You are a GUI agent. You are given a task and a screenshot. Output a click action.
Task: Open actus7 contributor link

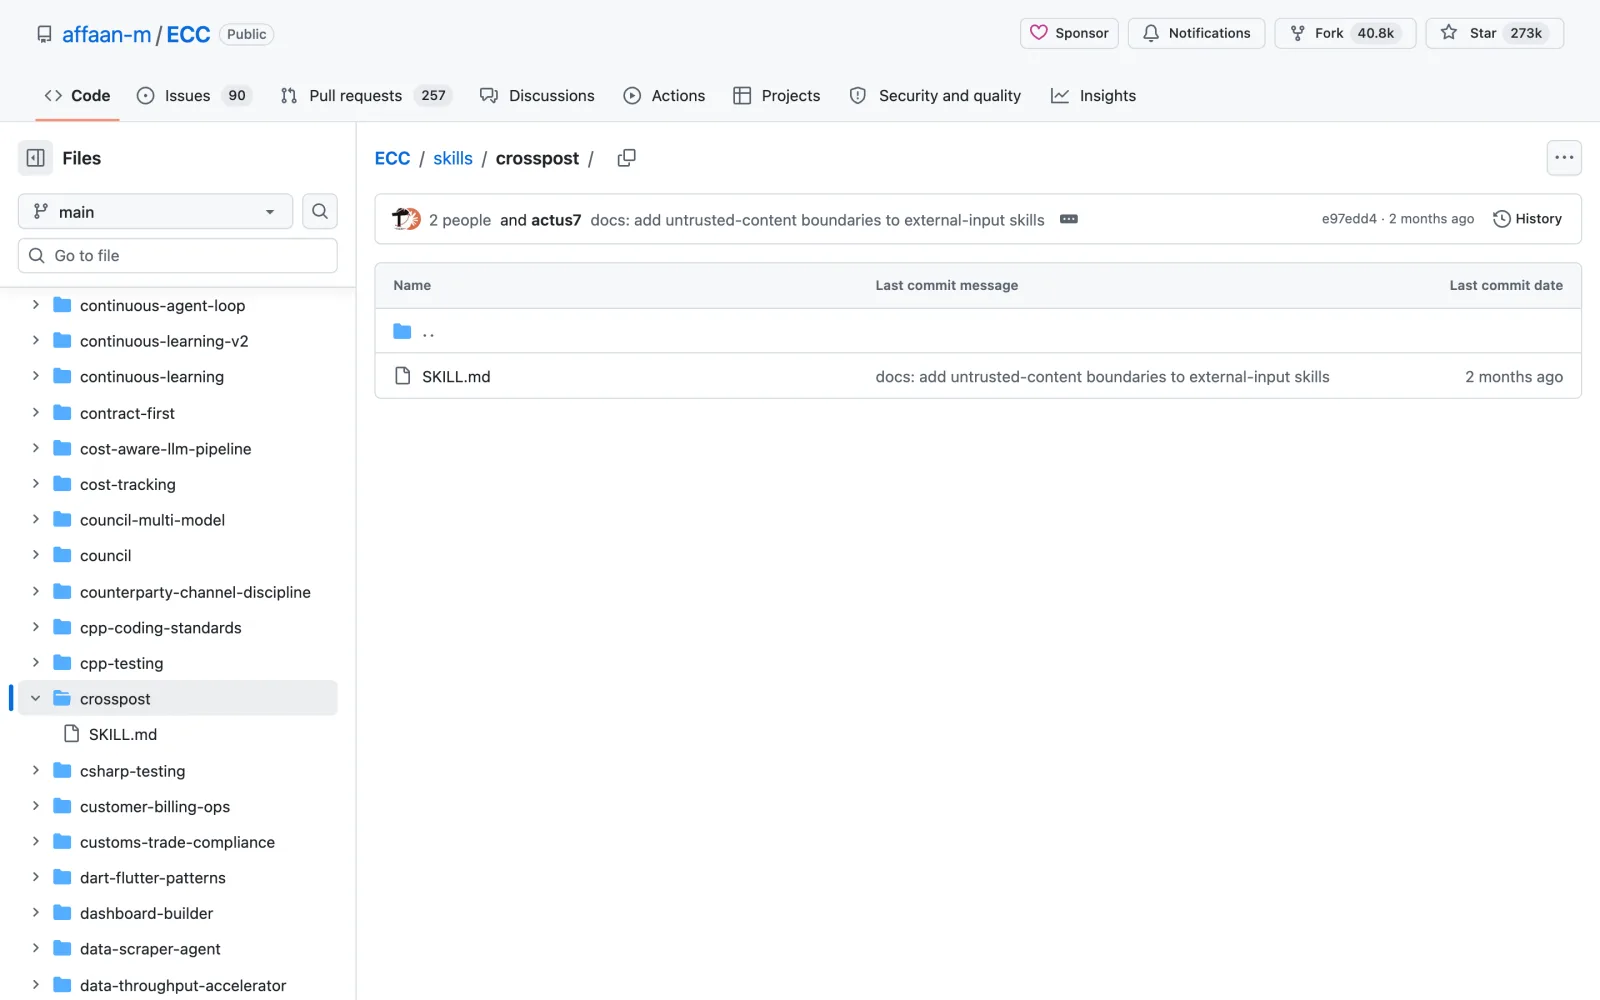[x=555, y=220]
